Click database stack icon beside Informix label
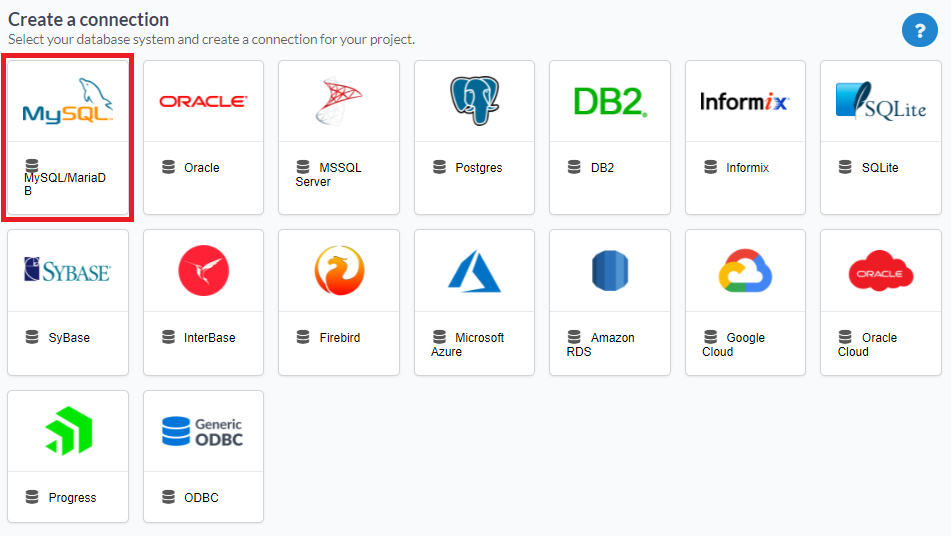Image resolution: width=951 pixels, height=536 pixels. pyautogui.click(x=710, y=167)
